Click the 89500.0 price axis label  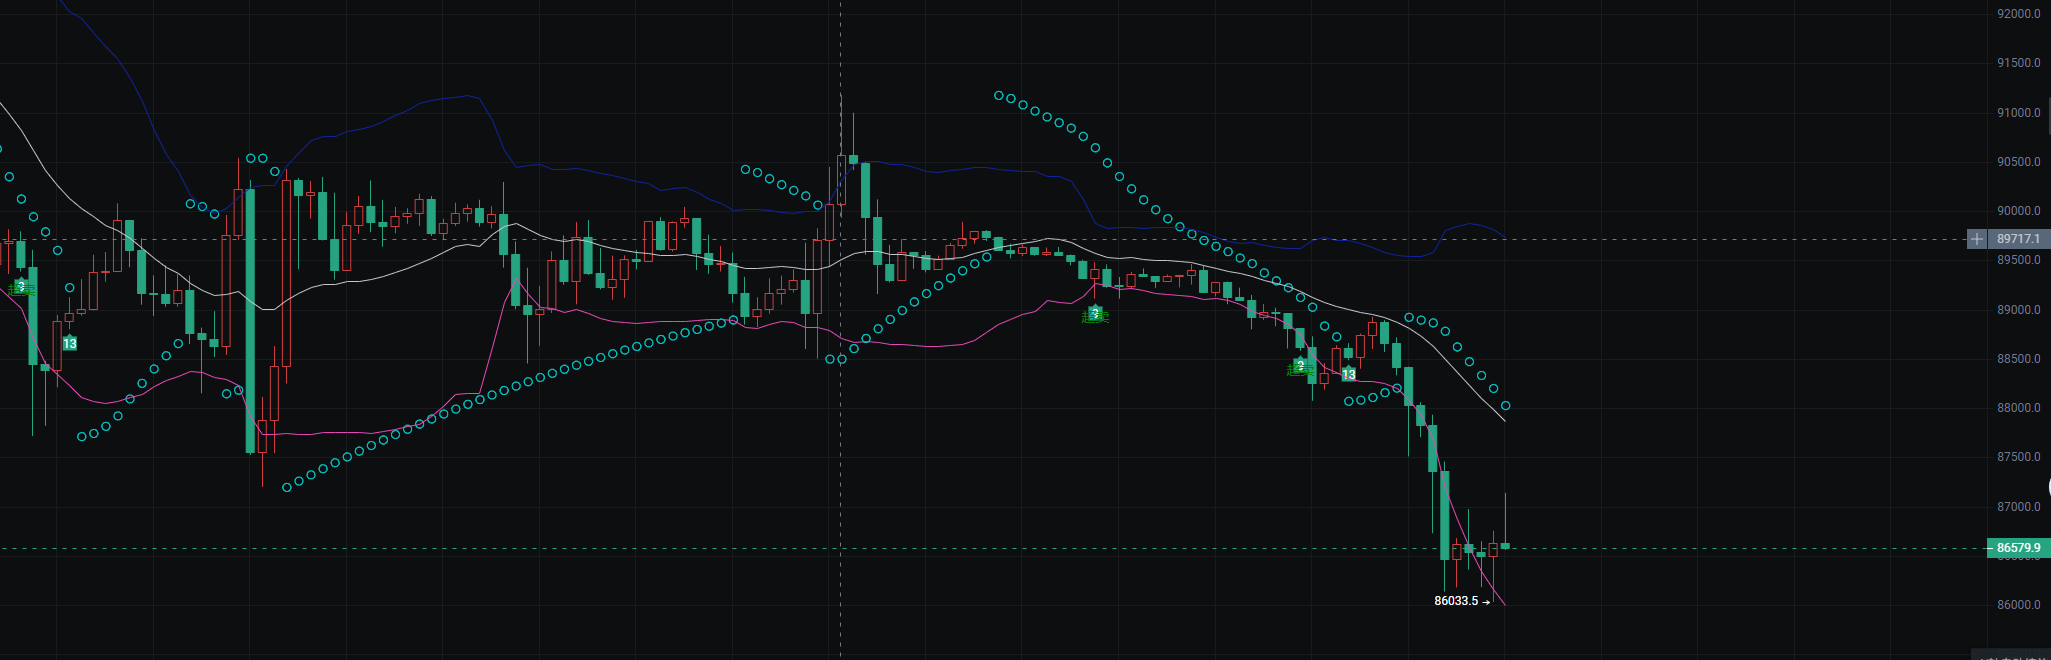coord(2018,260)
